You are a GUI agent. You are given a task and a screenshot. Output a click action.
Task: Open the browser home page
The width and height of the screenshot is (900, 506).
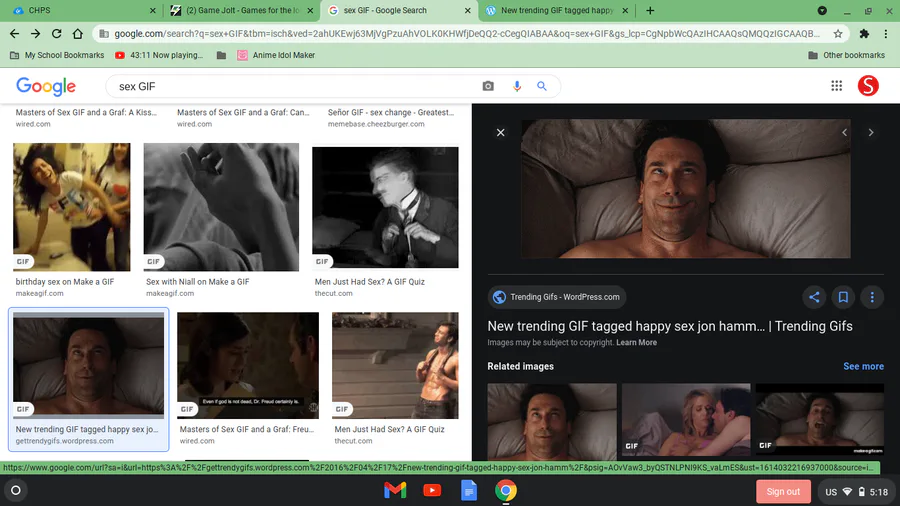pyautogui.click(x=77, y=34)
